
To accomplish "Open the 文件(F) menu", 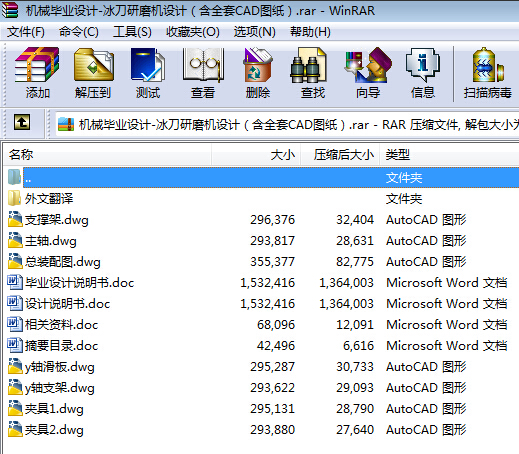I will tap(26, 32).
